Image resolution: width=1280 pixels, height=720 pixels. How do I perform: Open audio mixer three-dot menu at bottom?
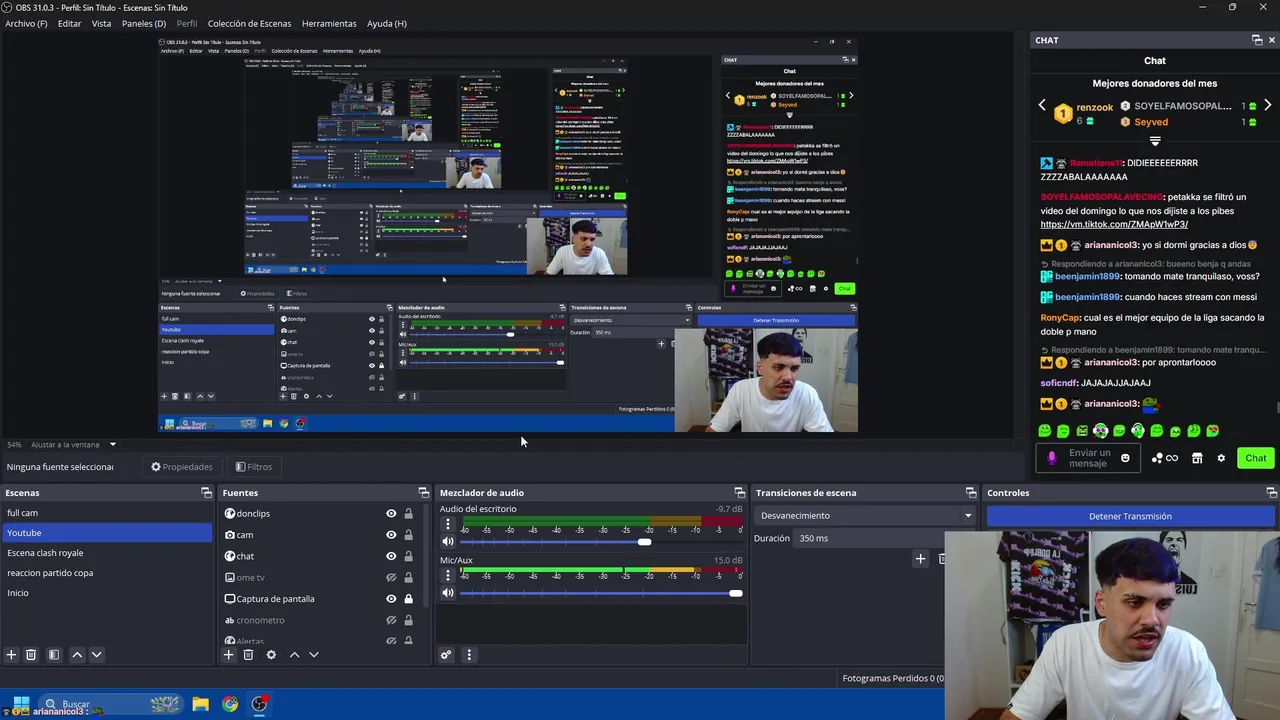tap(469, 655)
